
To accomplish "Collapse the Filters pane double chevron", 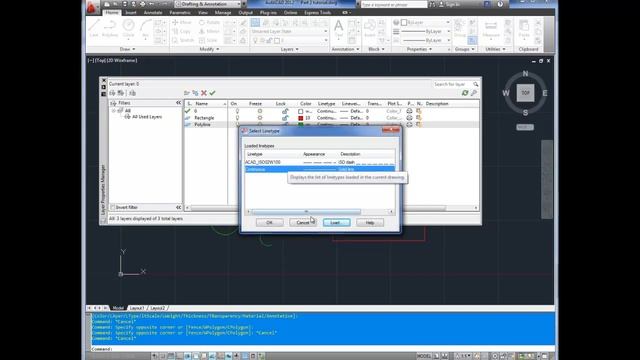I will coord(178,103).
